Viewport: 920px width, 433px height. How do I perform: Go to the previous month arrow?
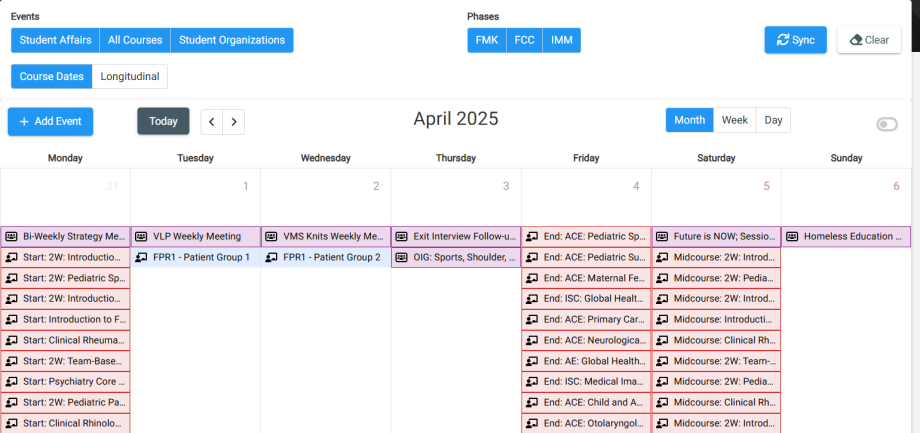212,122
